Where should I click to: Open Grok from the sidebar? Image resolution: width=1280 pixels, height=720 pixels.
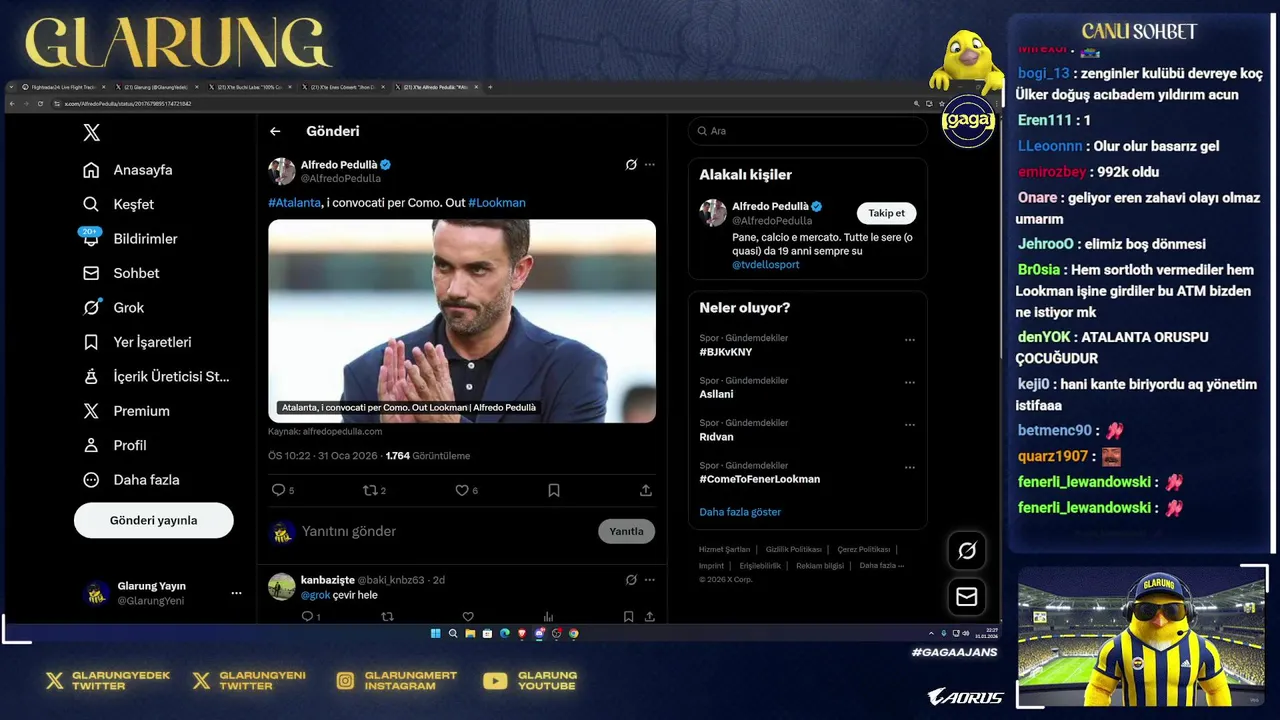coord(113,308)
